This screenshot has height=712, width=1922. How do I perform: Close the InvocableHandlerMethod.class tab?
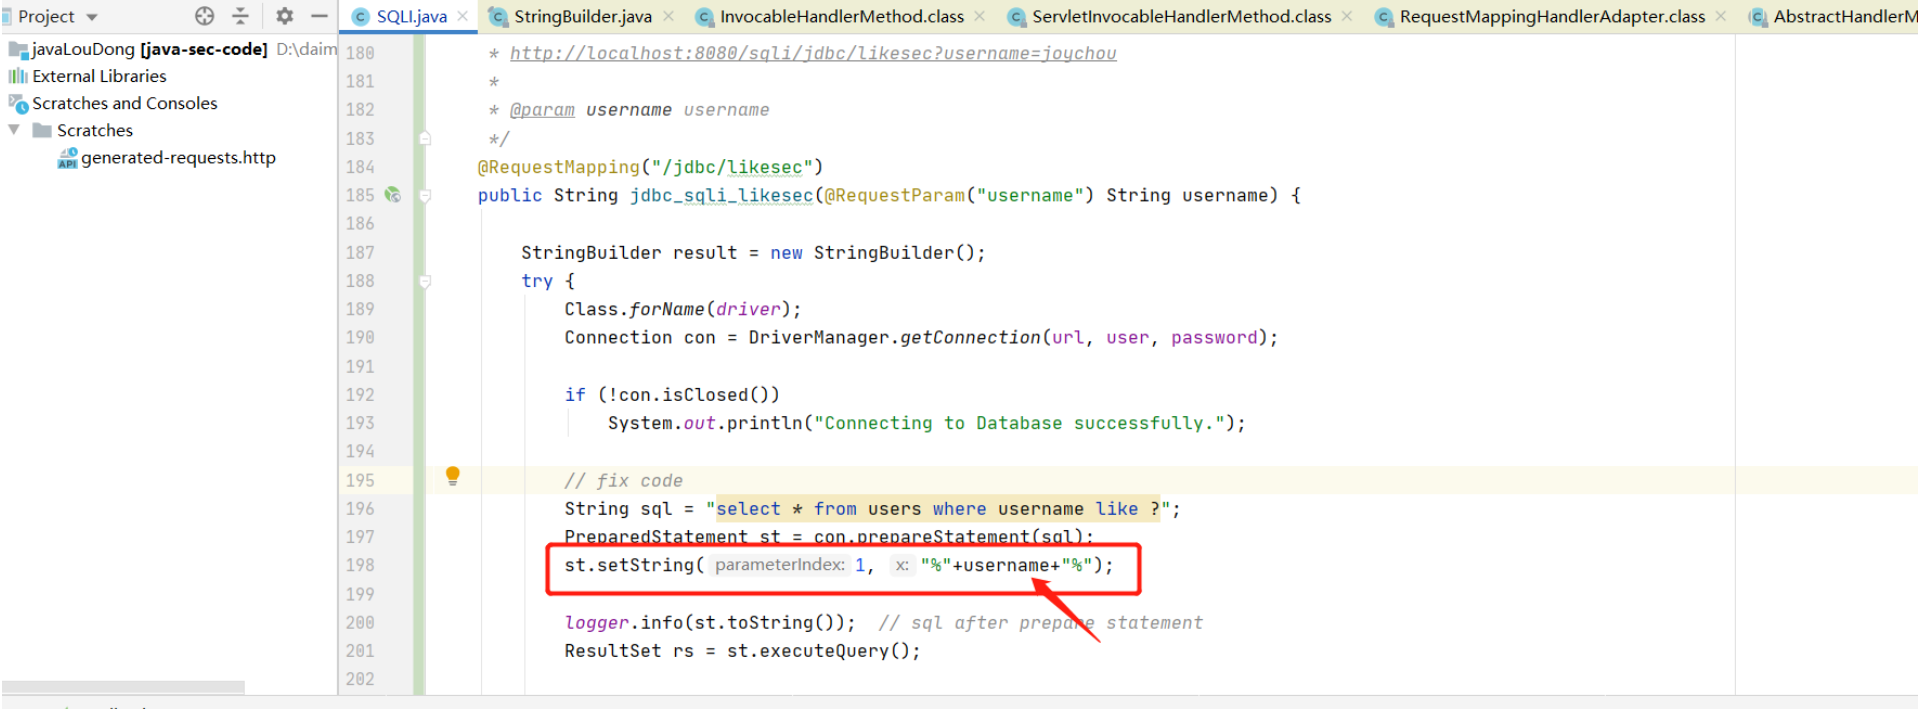pos(980,16)
